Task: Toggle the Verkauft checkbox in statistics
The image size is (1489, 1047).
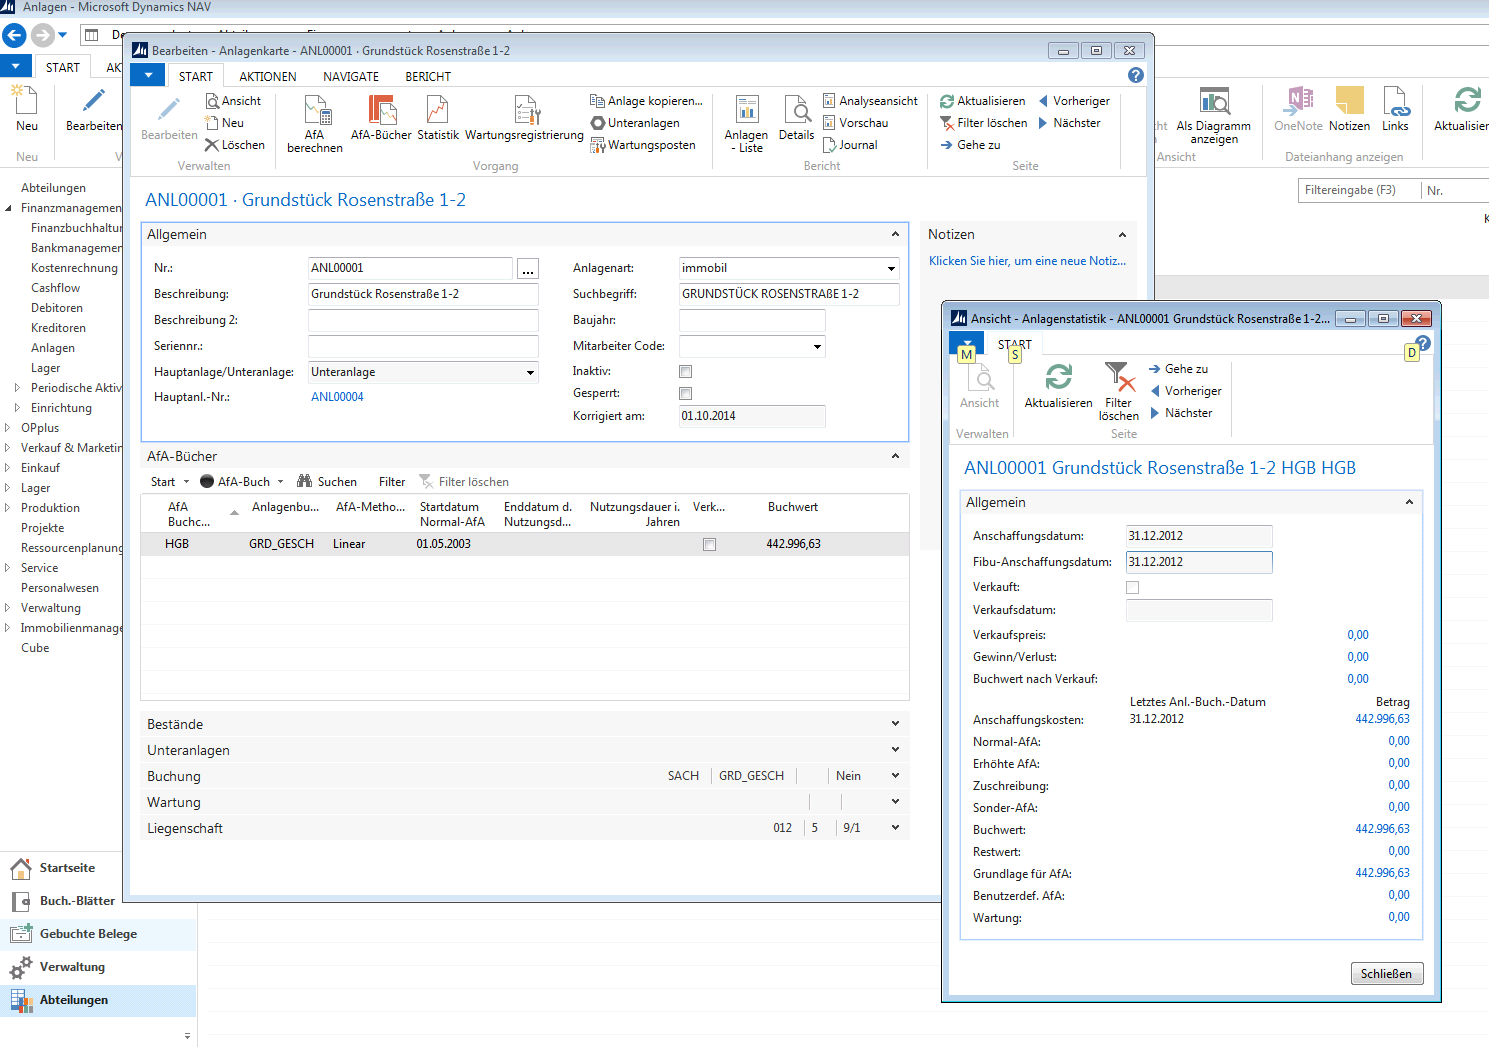Action: pos(1132,588)
